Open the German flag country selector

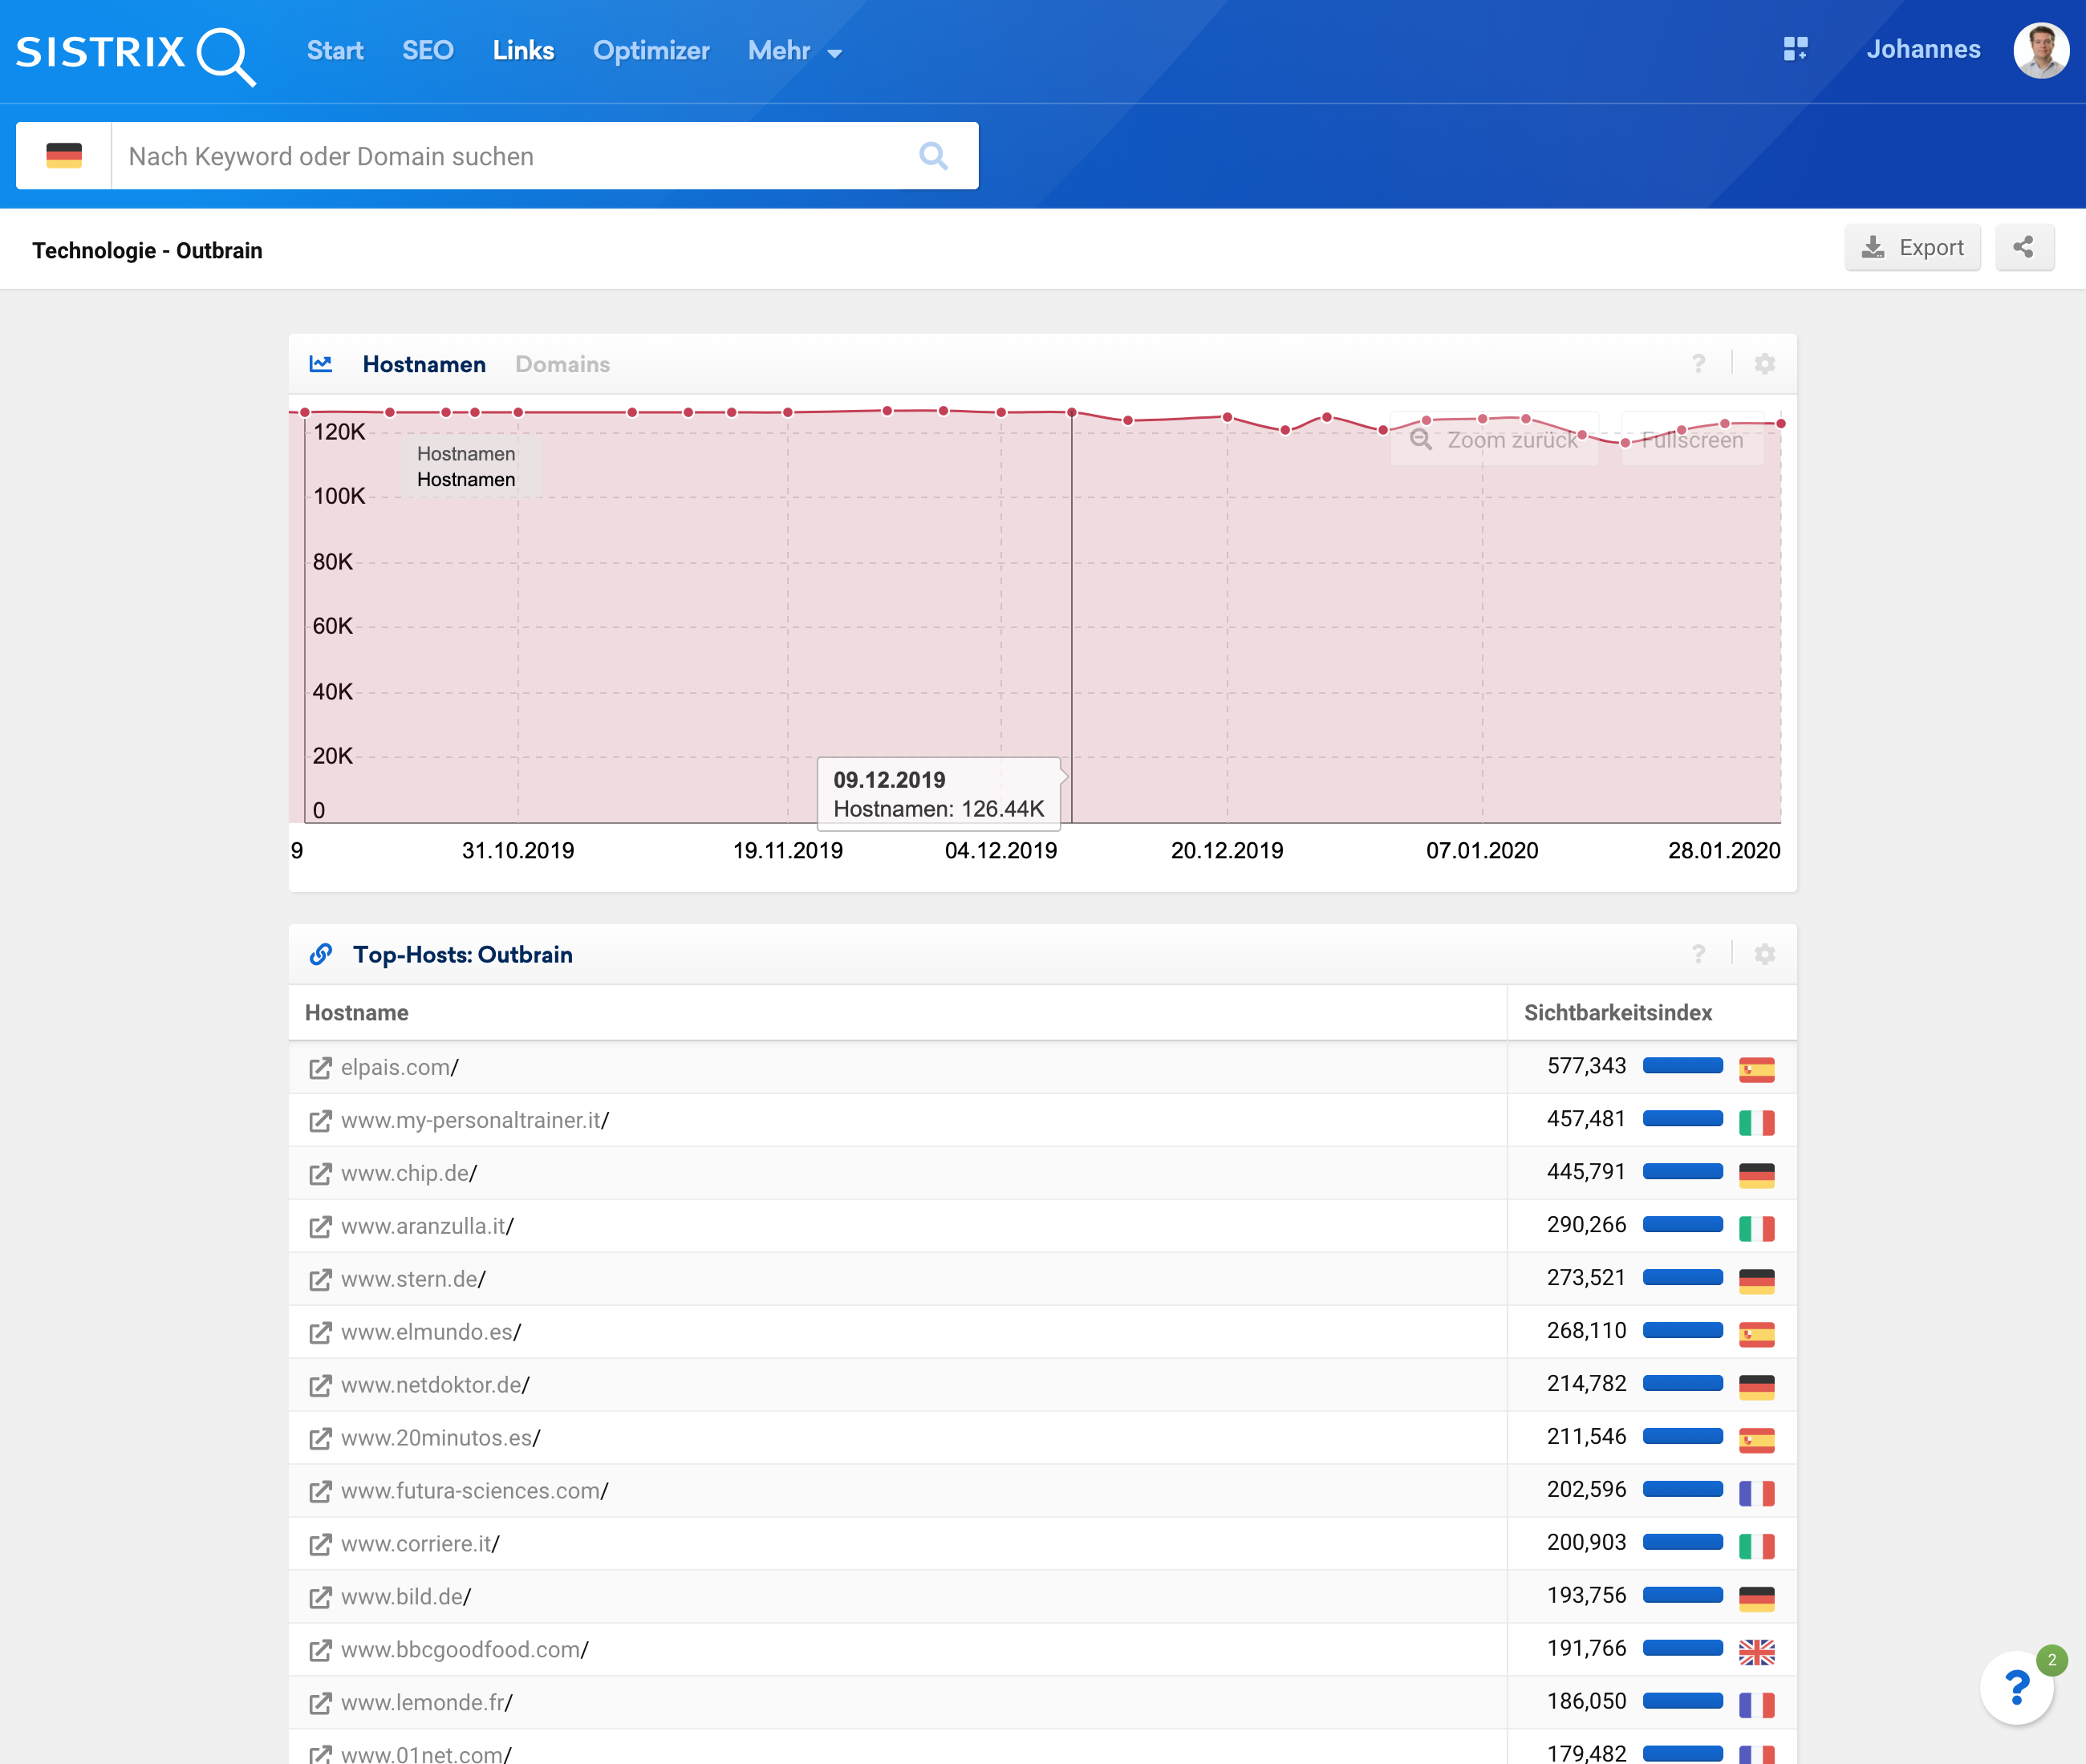click(64, 156)
